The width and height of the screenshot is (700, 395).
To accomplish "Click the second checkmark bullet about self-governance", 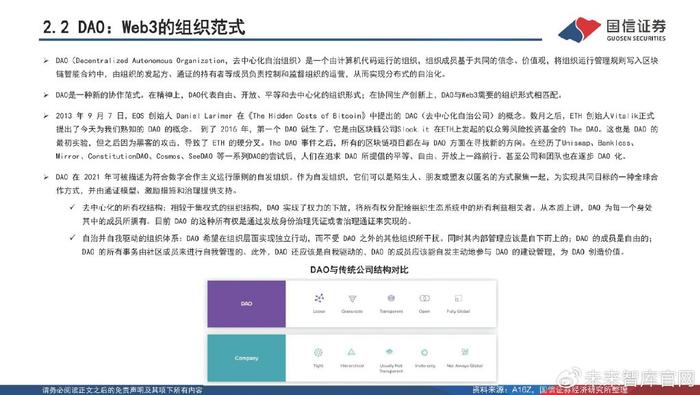I will click(x=72, y=238).
